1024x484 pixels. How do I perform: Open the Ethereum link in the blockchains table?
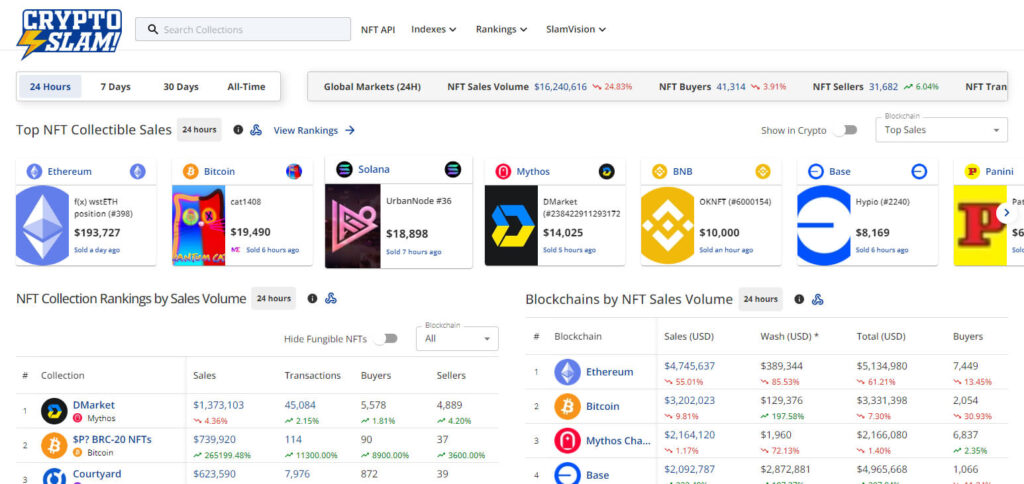click(x=609, y=372)
